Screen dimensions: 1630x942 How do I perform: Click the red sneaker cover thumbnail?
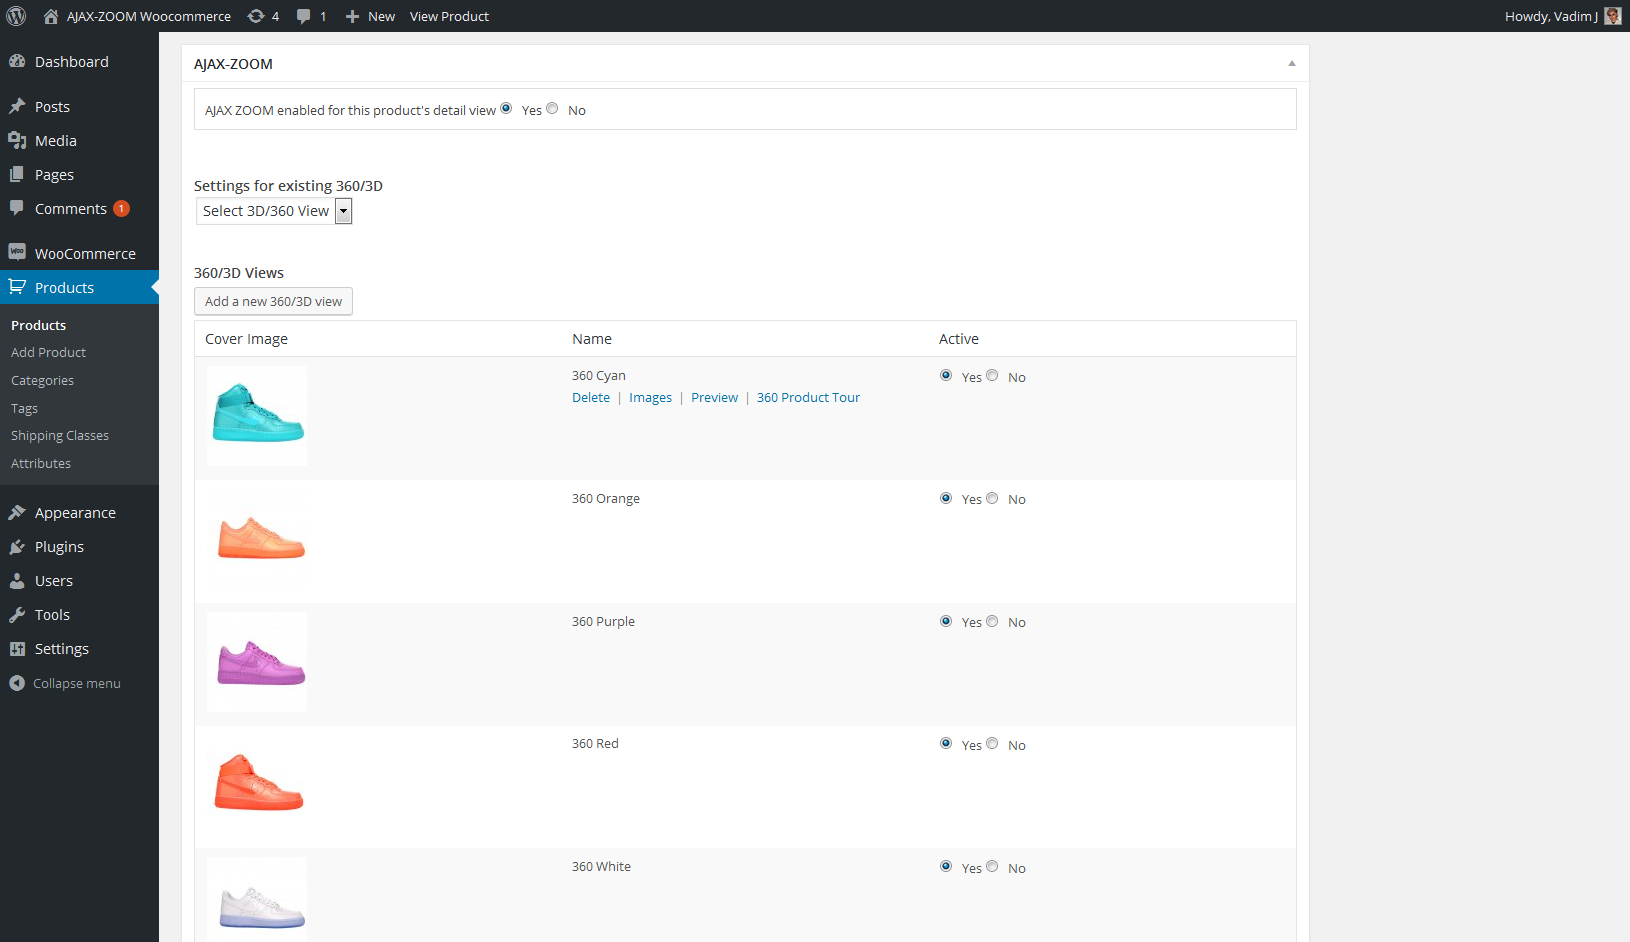click(x=257, y=784)
